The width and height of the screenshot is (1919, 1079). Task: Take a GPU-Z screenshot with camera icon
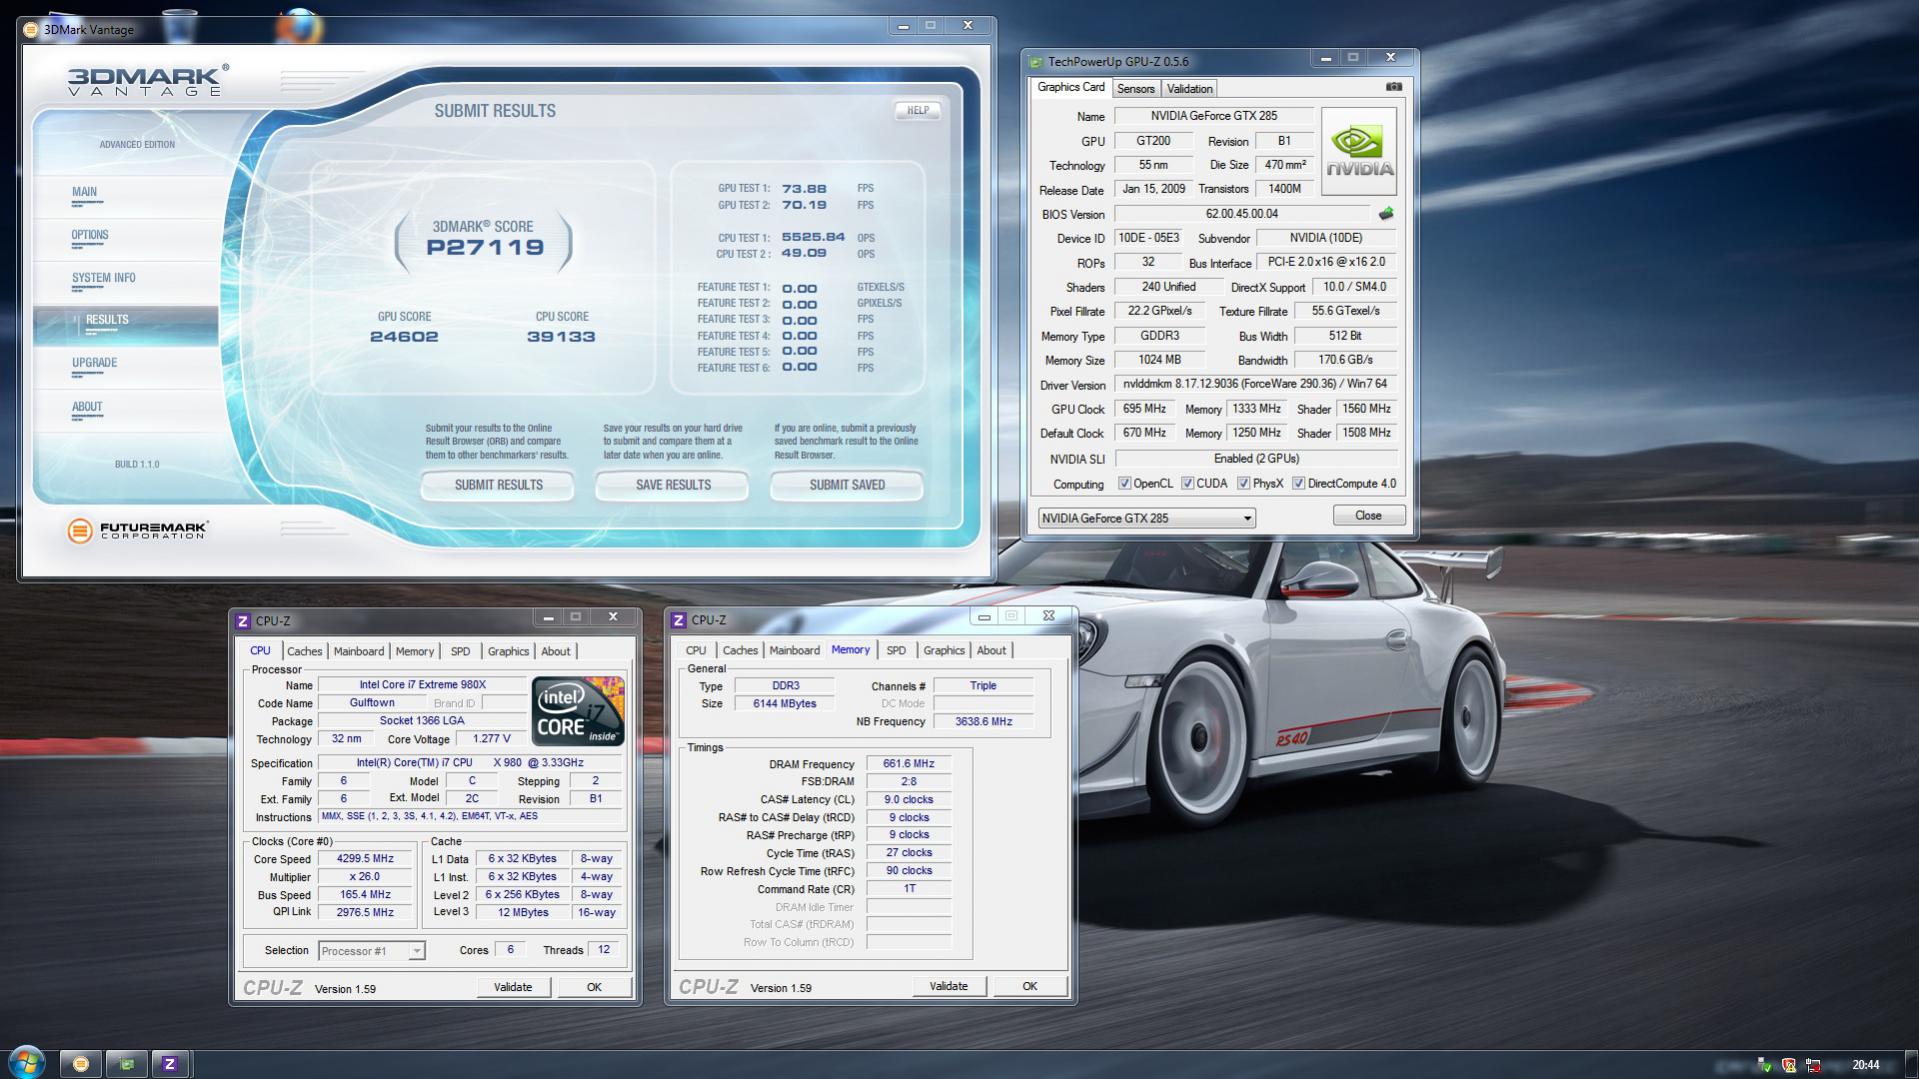click(1393, 87)
